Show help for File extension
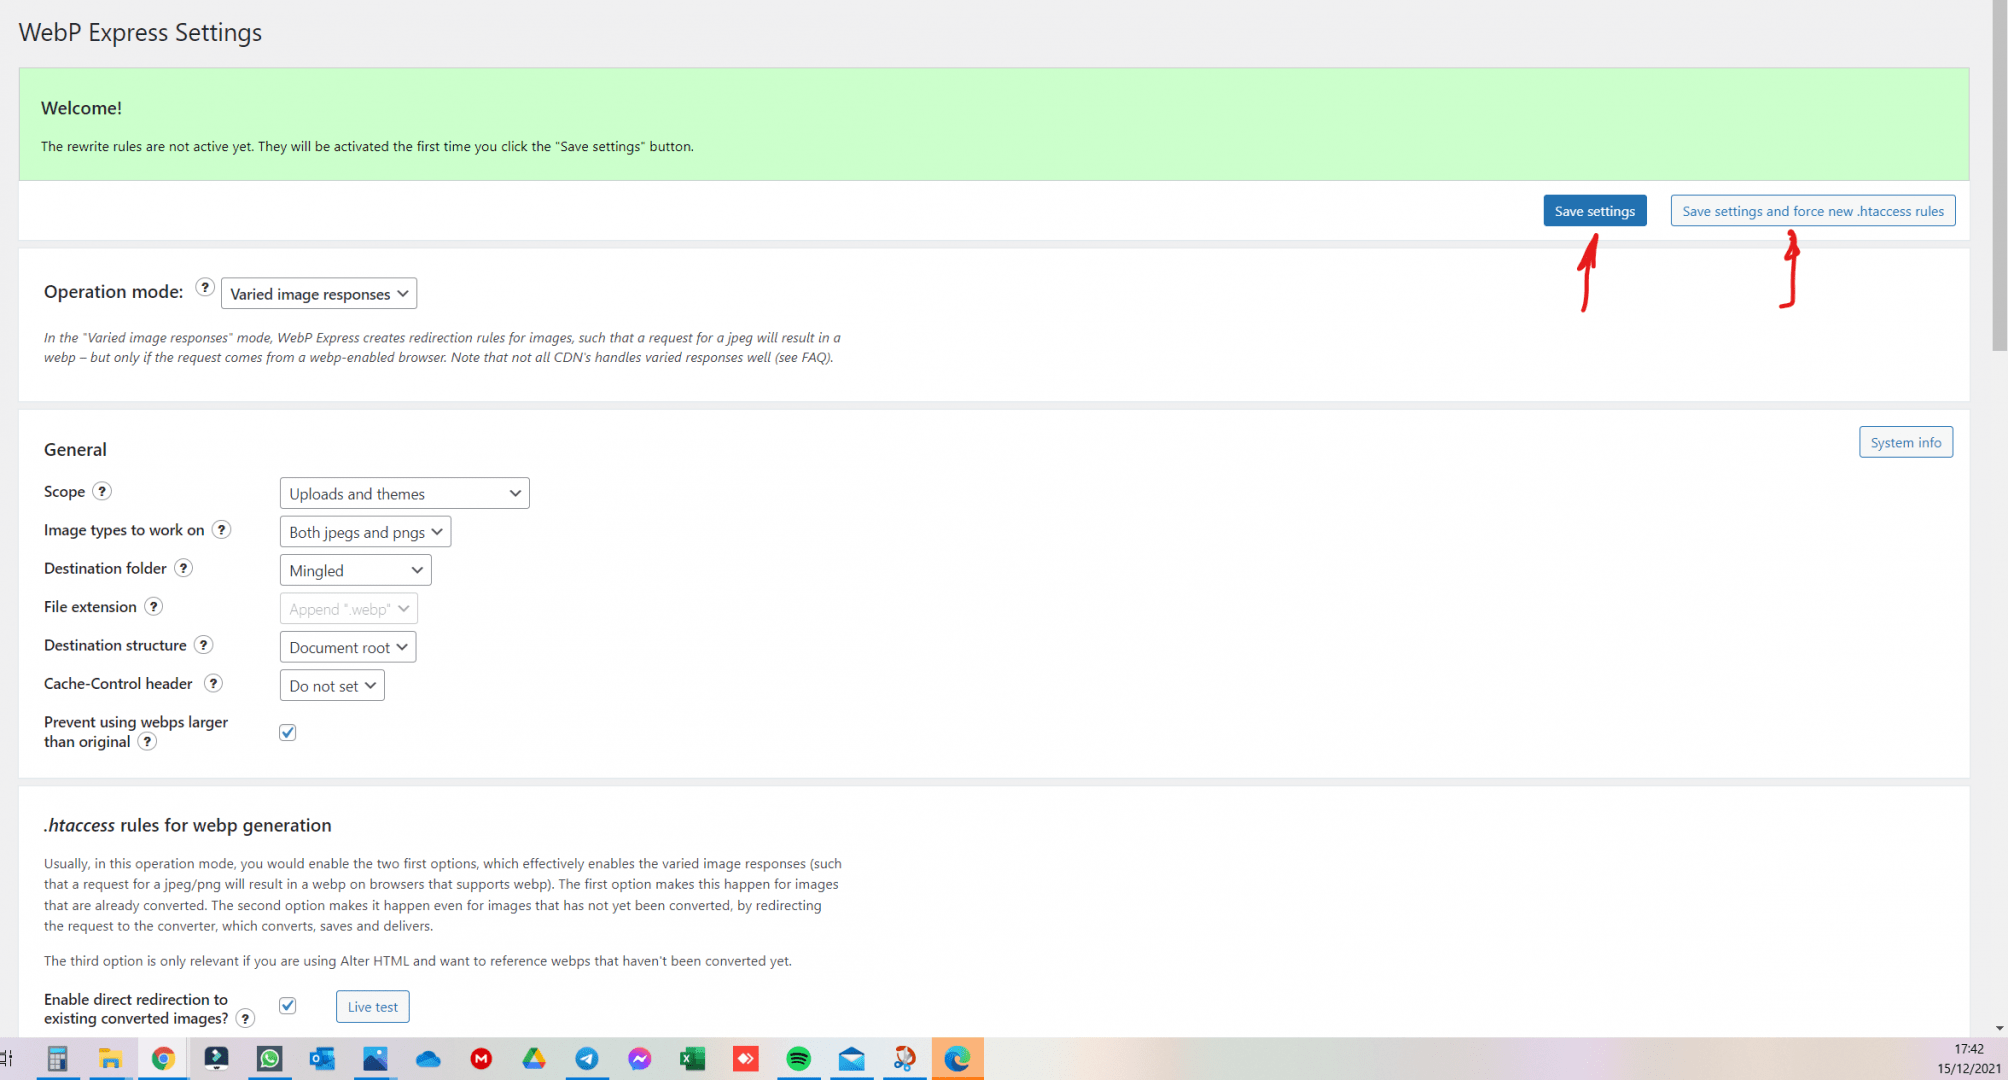Screen dimensions: 2008x1080 153,606
